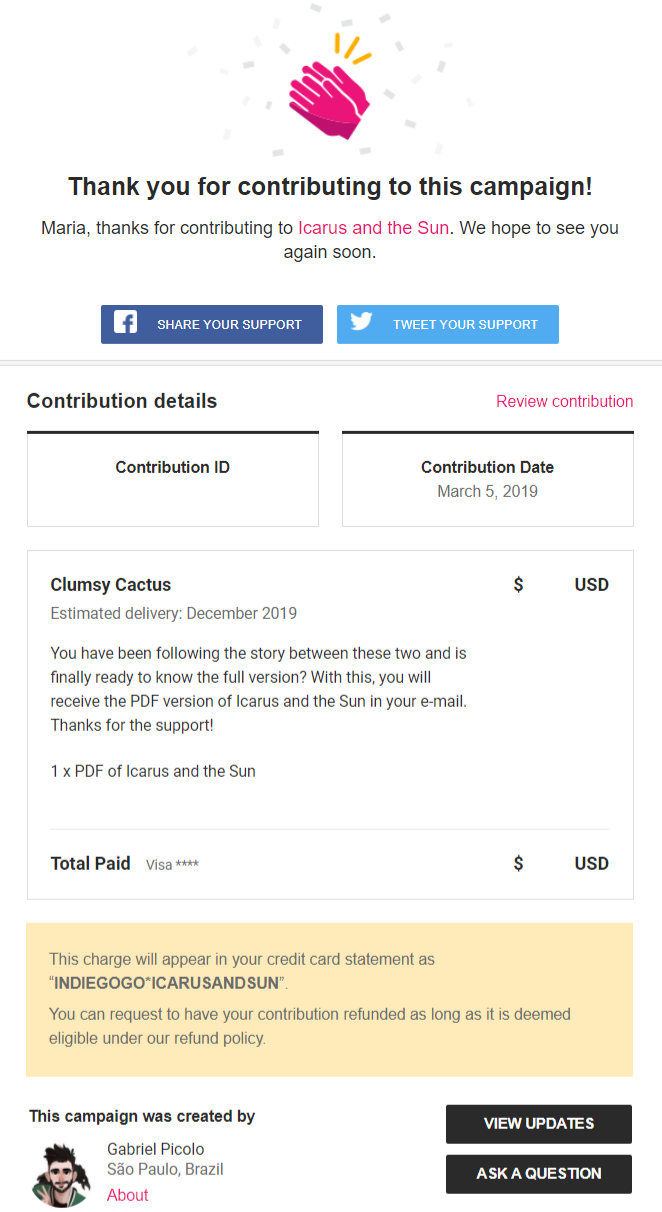The width and height of the screenshot is (662, 1212).
Task: Select the Clumsy Cactus perk title
Action: pyautogui.click(x=110, y=584)
